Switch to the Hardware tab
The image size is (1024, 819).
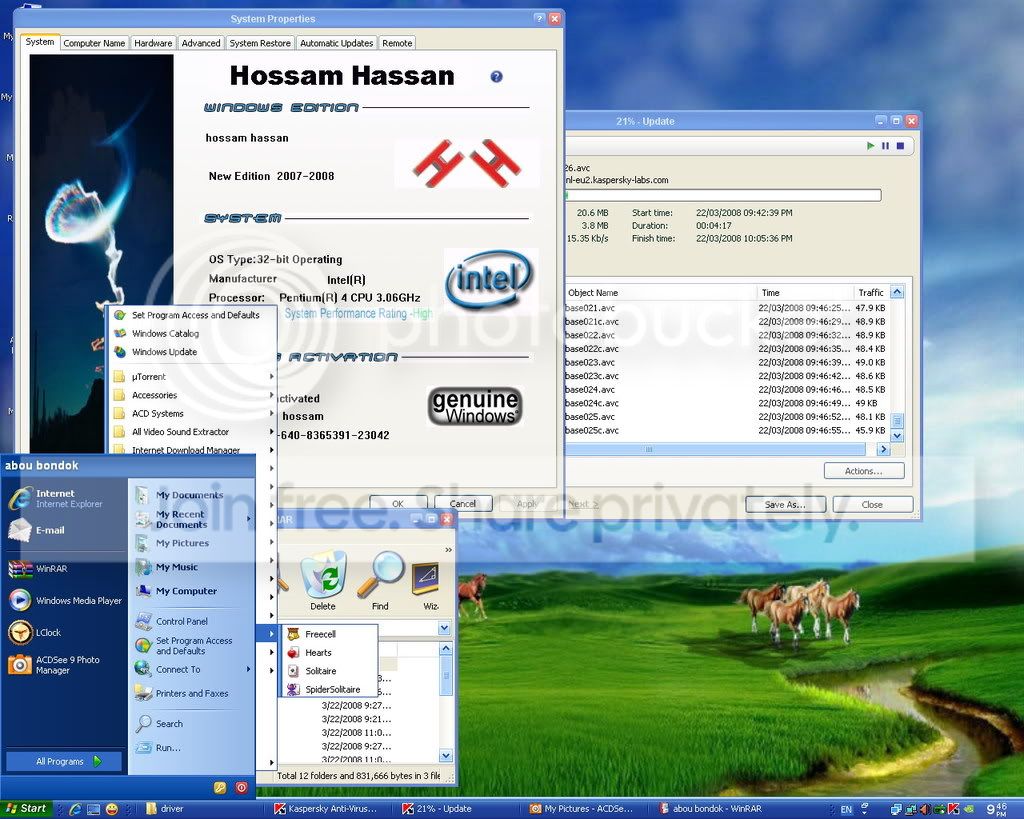(153, 43)
